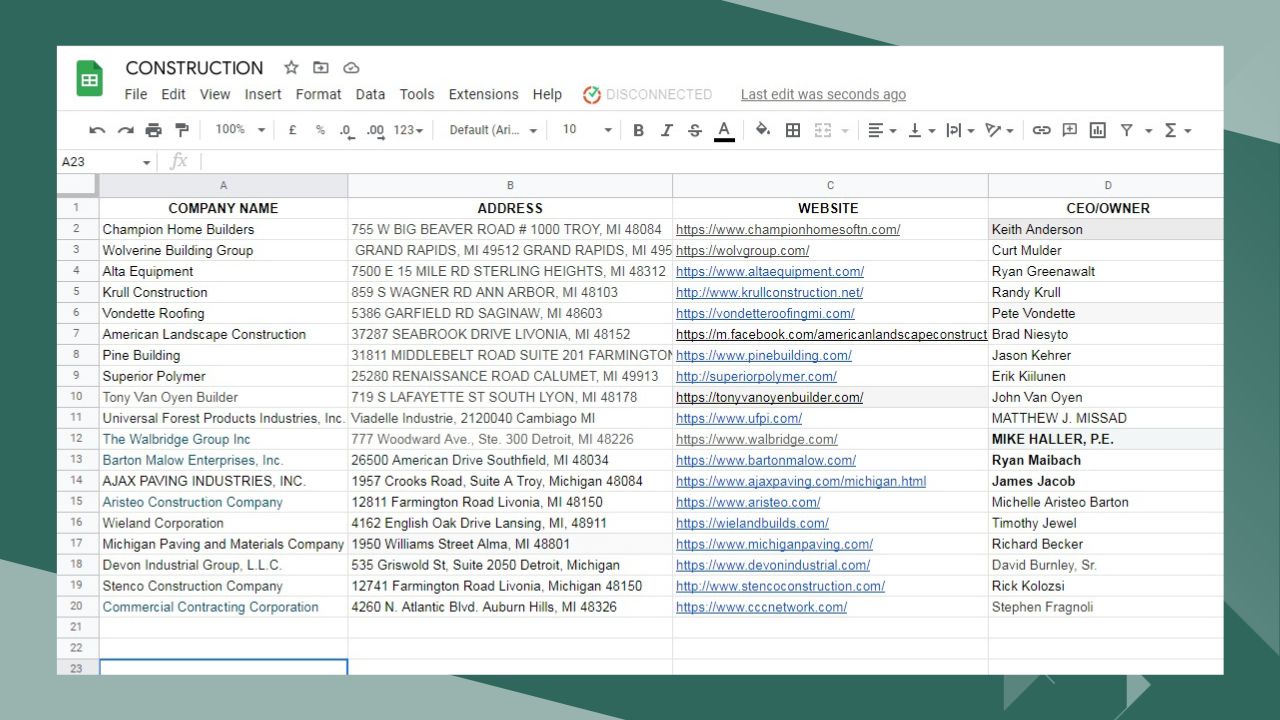Expand the Default (Arial) font dropdown
Image resolution: width=1280 pixels, height=720 pixels.
(x=492, y=130)
